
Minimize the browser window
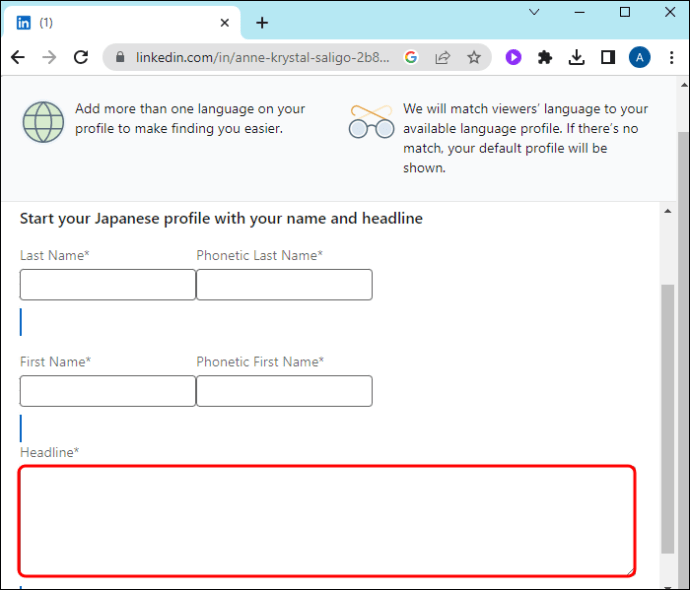pyautogui.click(x=580, y=12)
